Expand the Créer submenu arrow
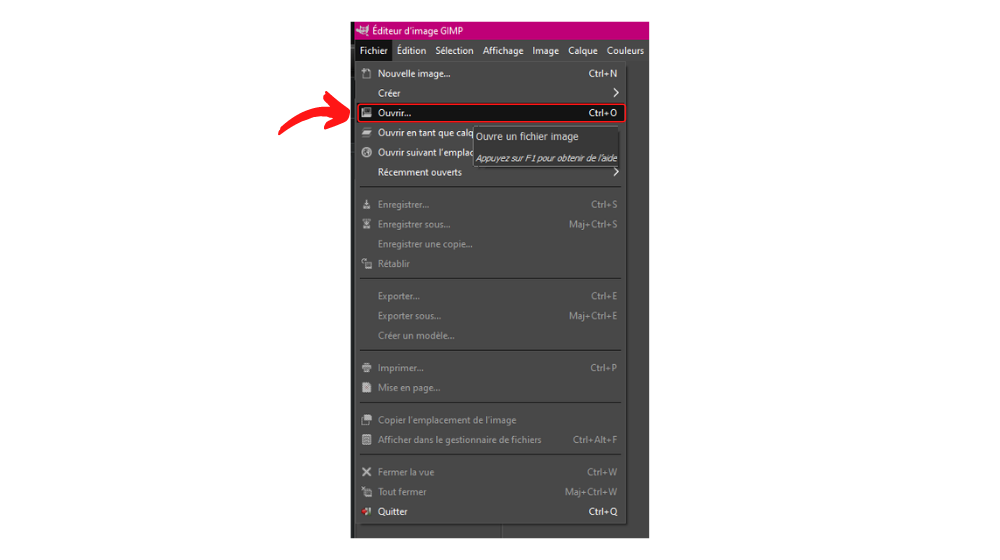 615,93
